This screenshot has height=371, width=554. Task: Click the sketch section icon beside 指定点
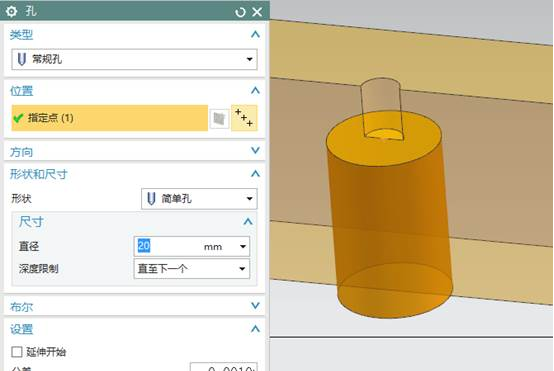[x=219, y=118]
